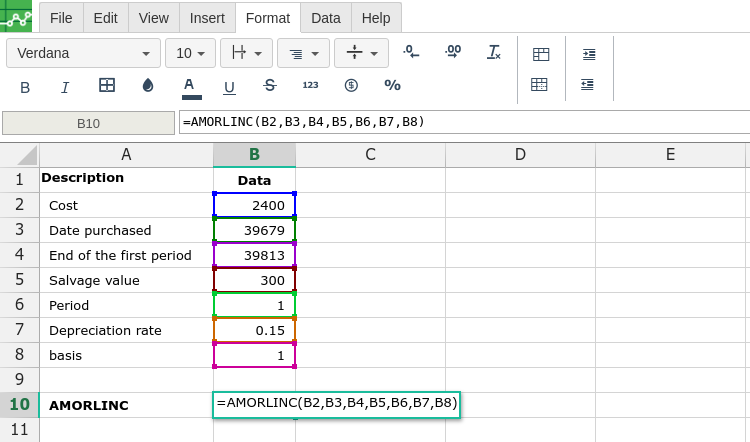Apply currency format icon

tap(351, 86)
